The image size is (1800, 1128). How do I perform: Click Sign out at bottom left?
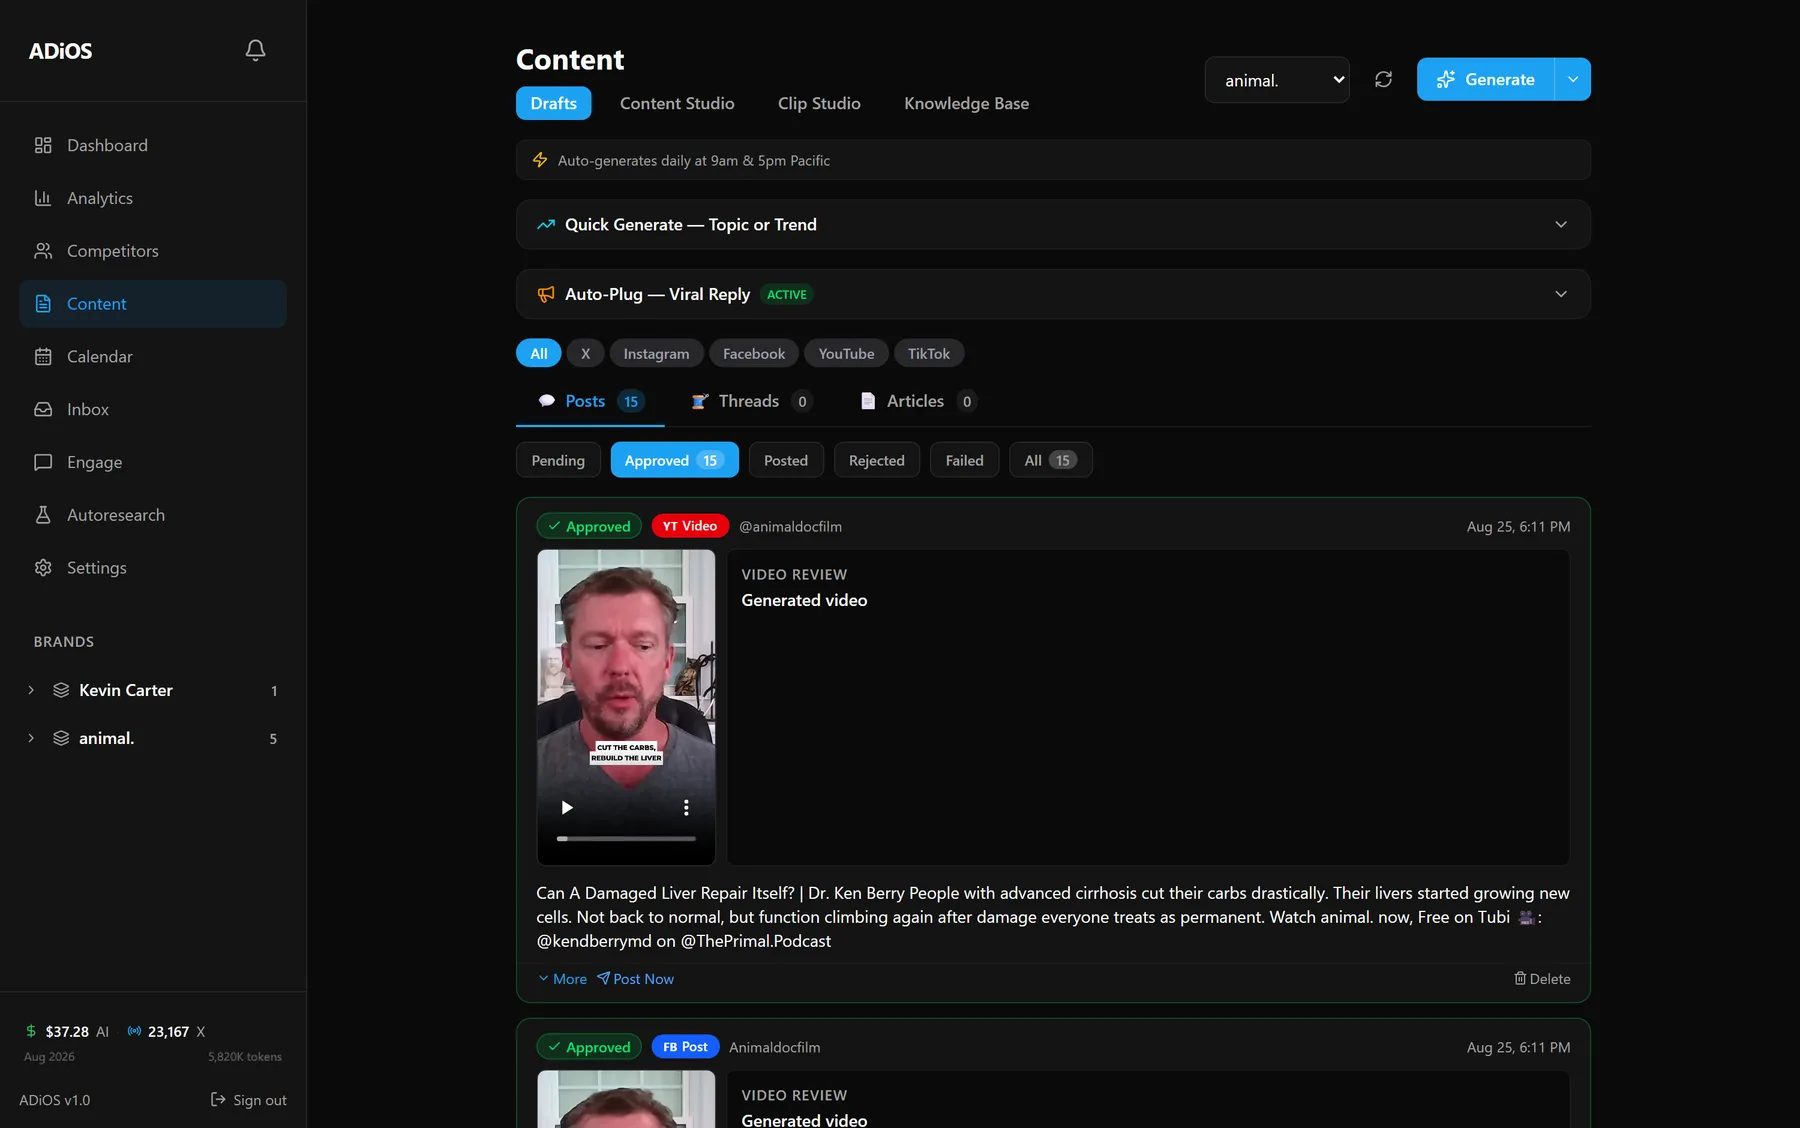pos(248,1100)
